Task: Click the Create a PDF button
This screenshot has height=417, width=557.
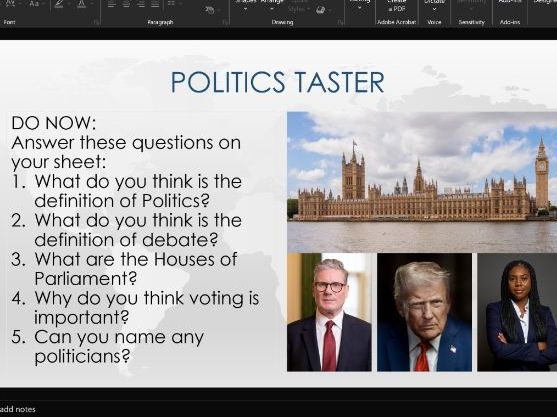Action: [396, 6]
